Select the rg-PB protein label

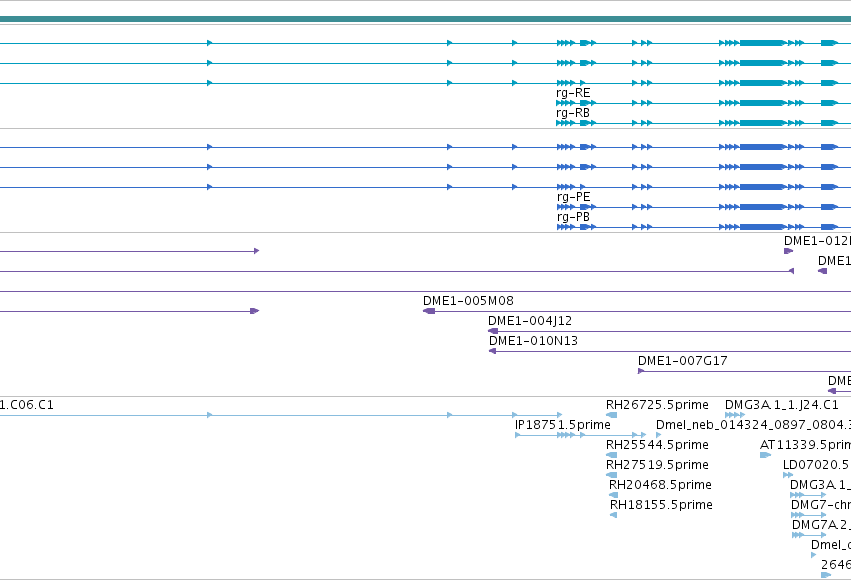[x=574, y=217]
